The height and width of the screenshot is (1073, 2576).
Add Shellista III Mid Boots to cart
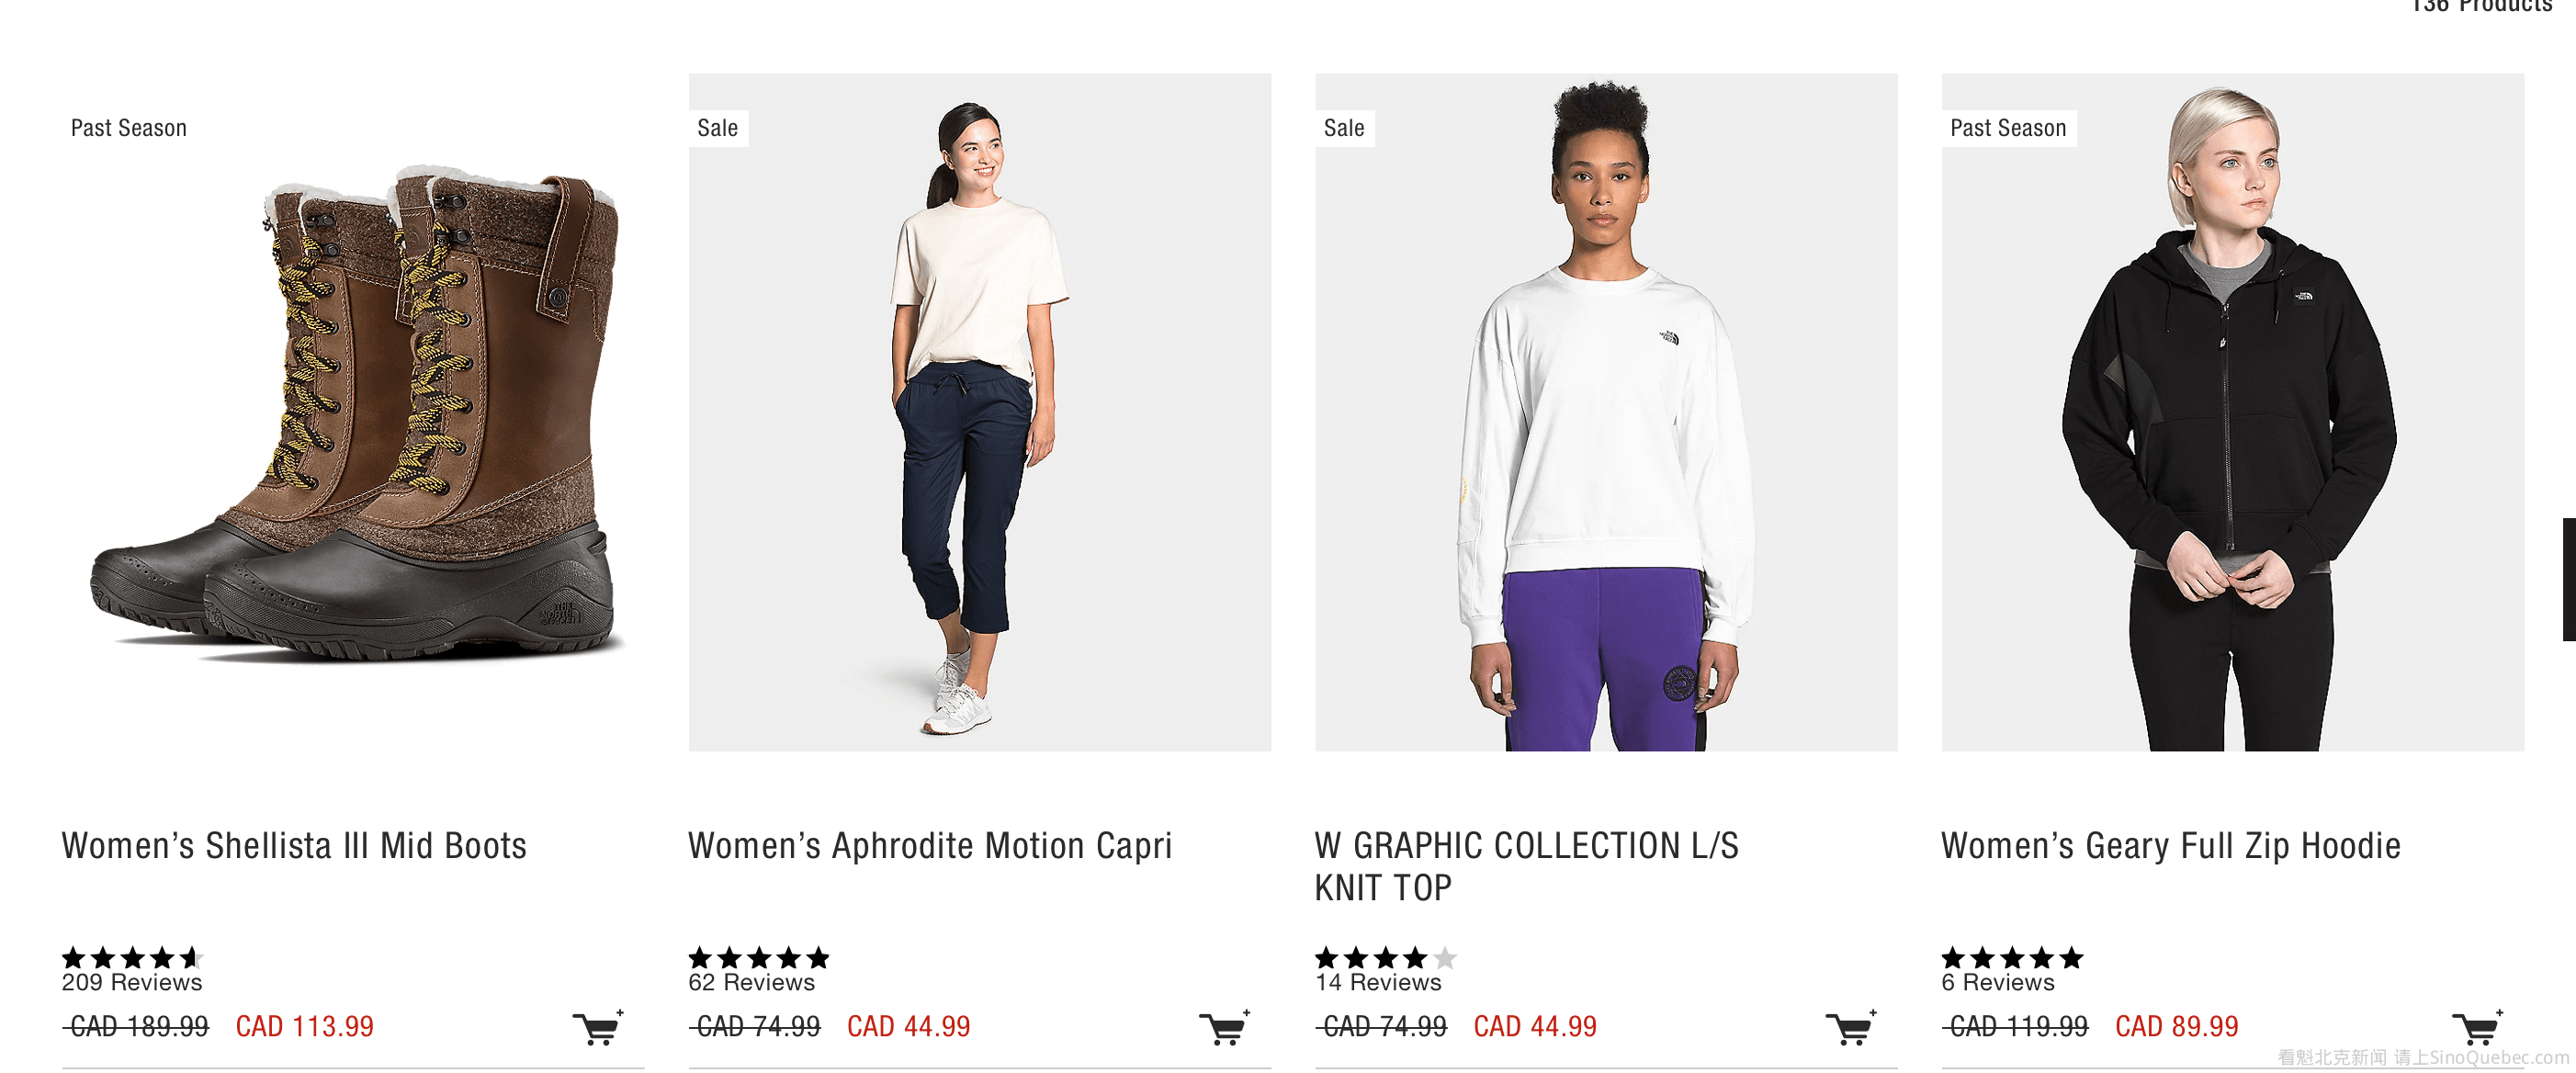(599, 1027)
